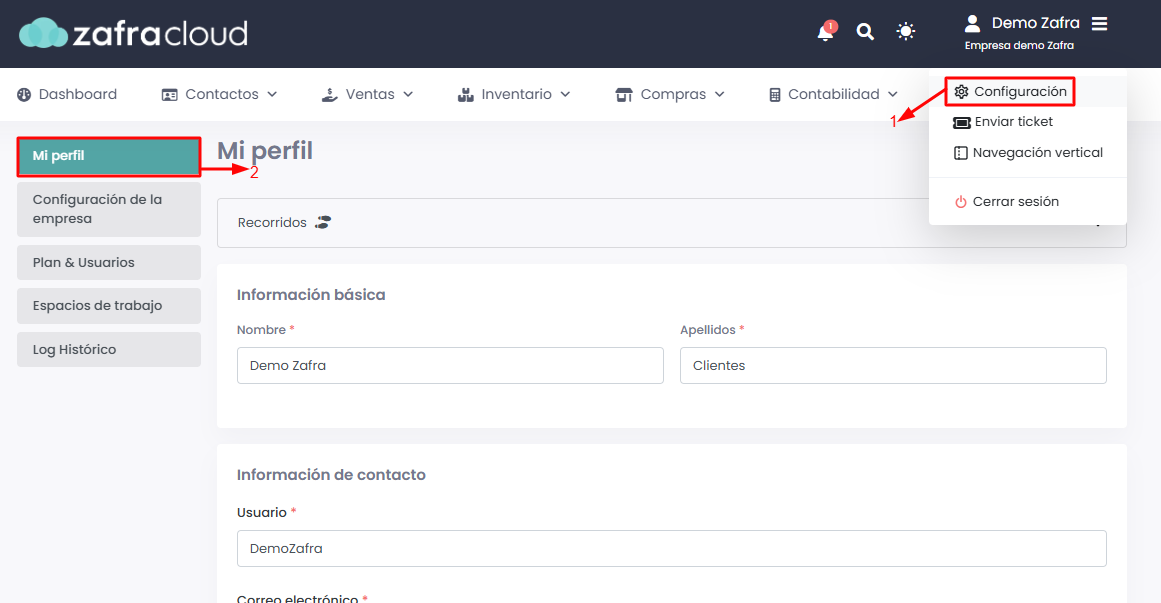Open the search magnifier icon
Viewport: 1161px width, 603px height.
coord(865,32)
